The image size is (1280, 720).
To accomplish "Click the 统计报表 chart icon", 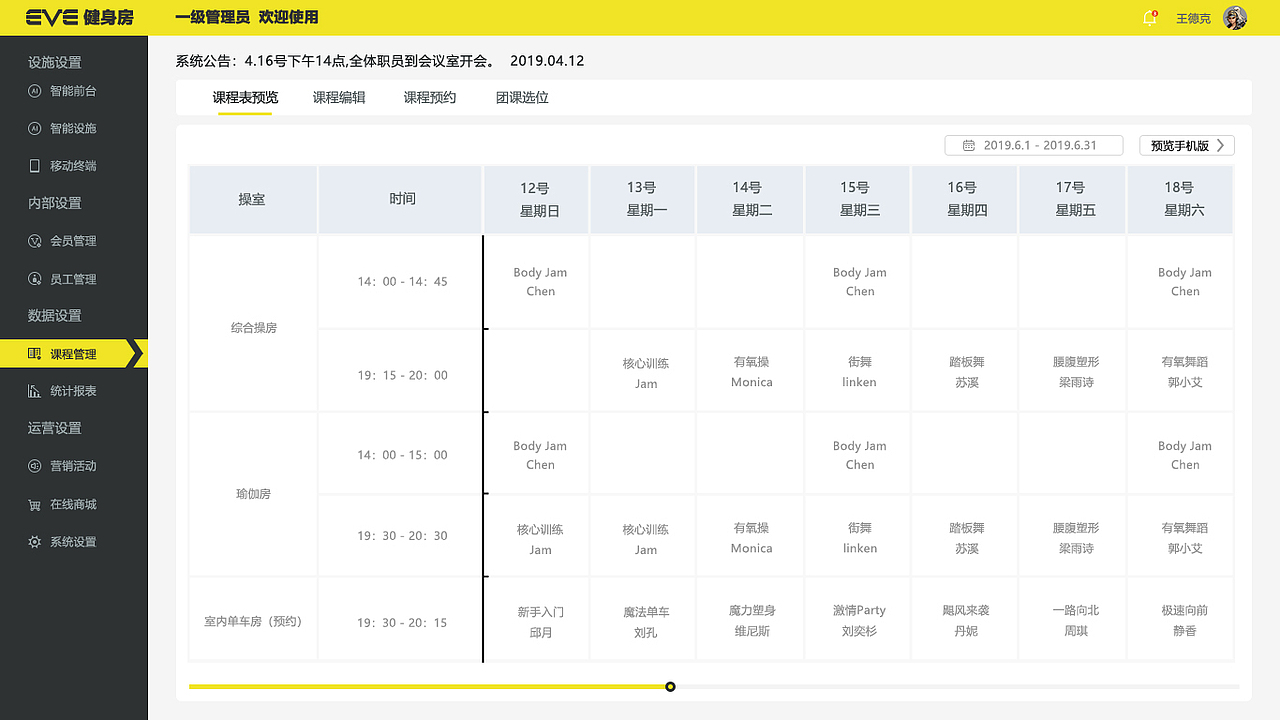I will (34, 391).
